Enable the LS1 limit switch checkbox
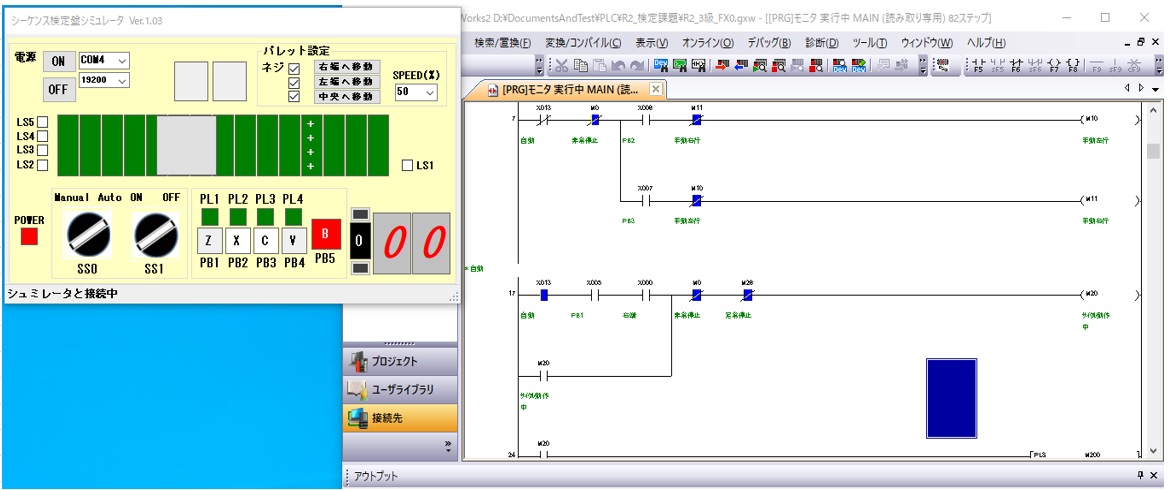 pyautogui.click(x=407, y=165)
